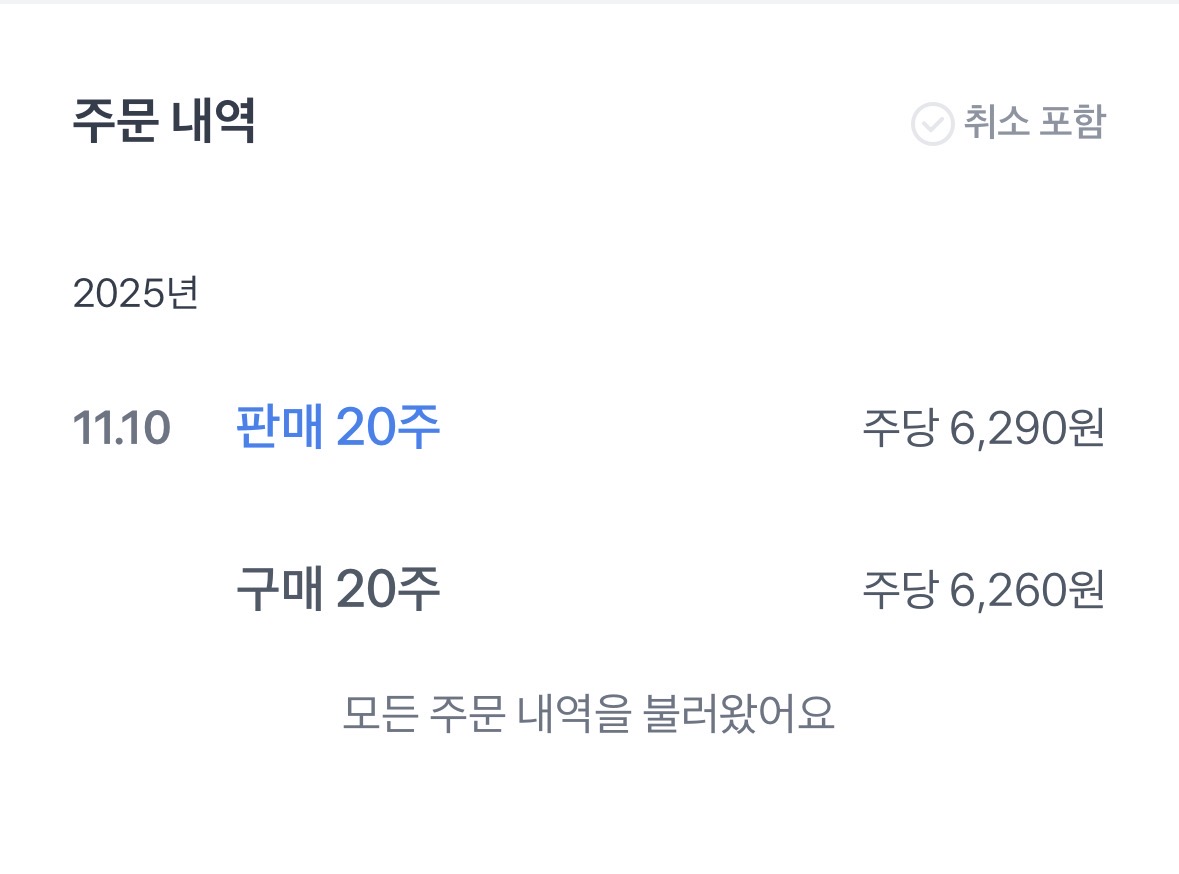Click the 취소 포함 label text
The width and height of the screenshot is (1179, 874).
pos(1034,123)
